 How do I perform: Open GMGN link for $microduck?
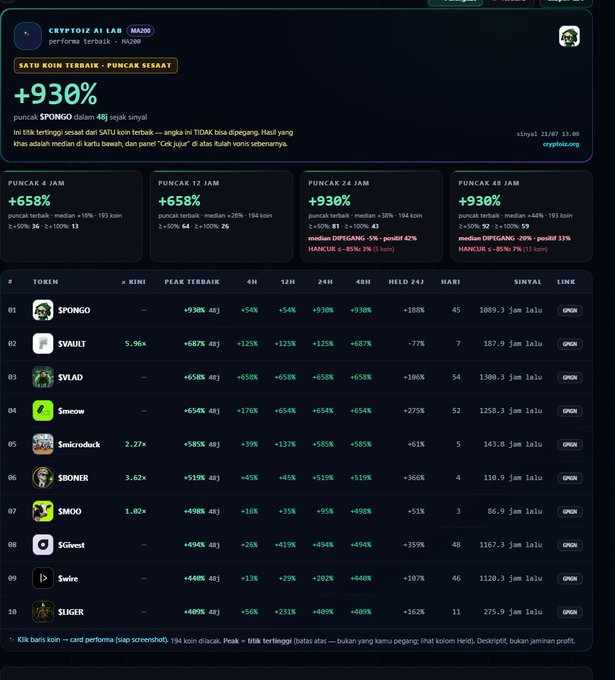pos(569,445)
